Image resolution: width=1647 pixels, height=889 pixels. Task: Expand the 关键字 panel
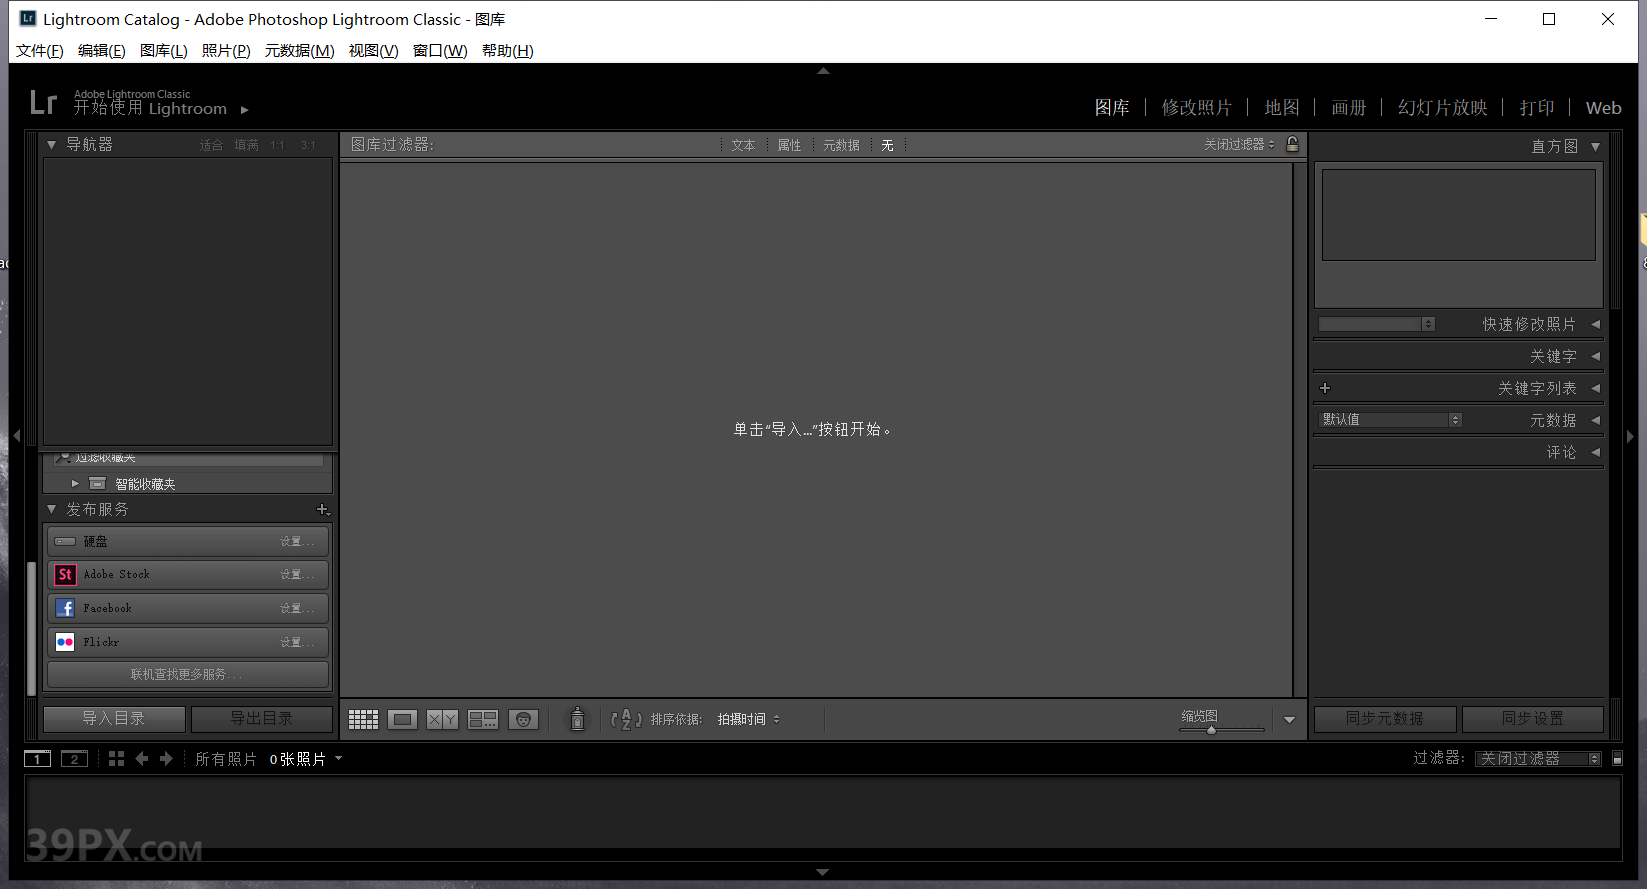1595,356
